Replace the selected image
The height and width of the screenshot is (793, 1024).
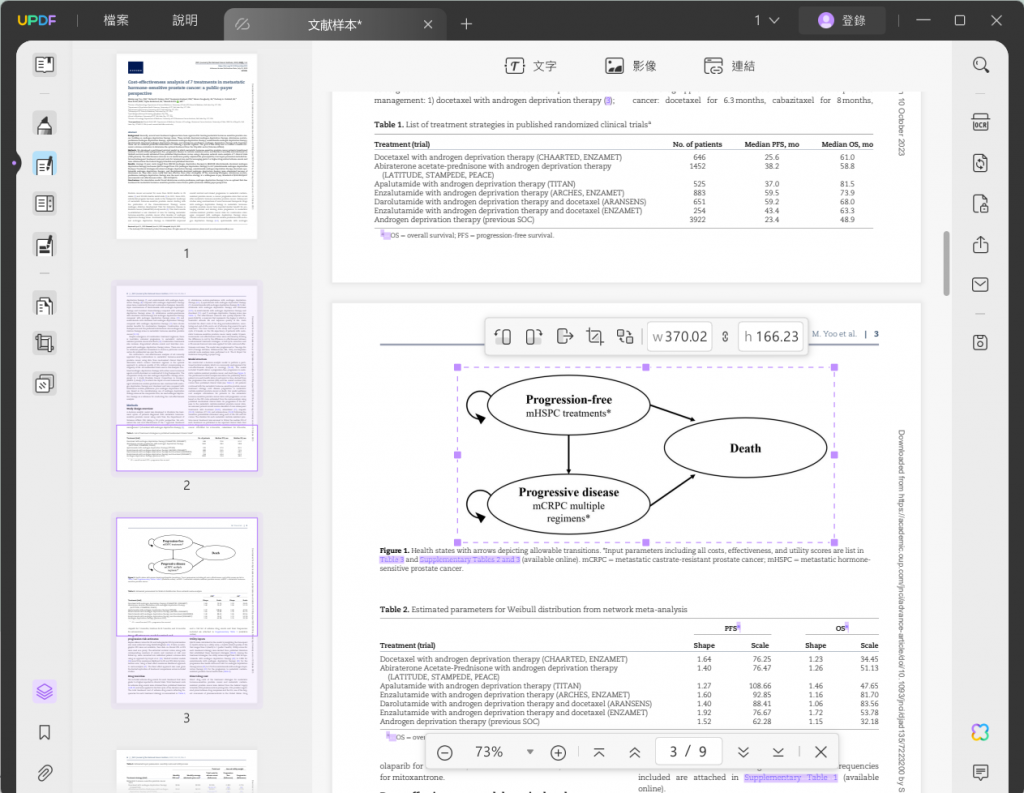[x=625, y=336]
